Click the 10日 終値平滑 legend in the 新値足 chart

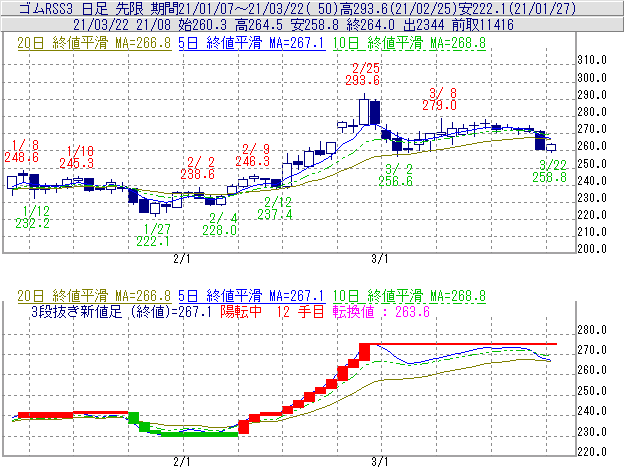click(409, 296)
